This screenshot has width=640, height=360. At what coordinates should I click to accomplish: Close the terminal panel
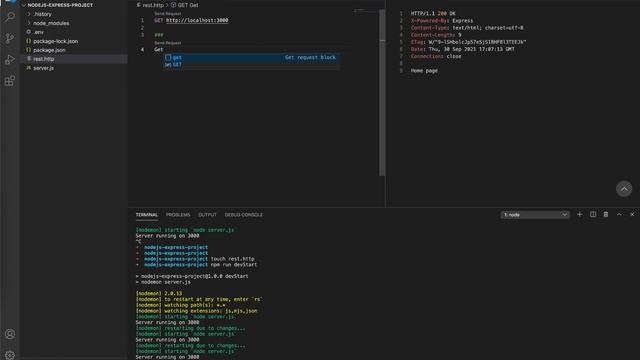pos(632,214)
